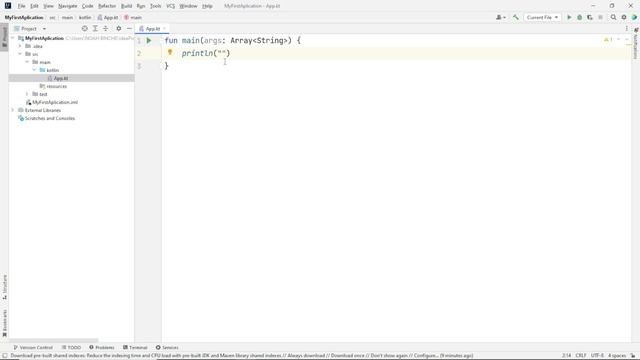640x360 pixels.
Task: Open the Edit menu
Action: click(x=34, y=6)
